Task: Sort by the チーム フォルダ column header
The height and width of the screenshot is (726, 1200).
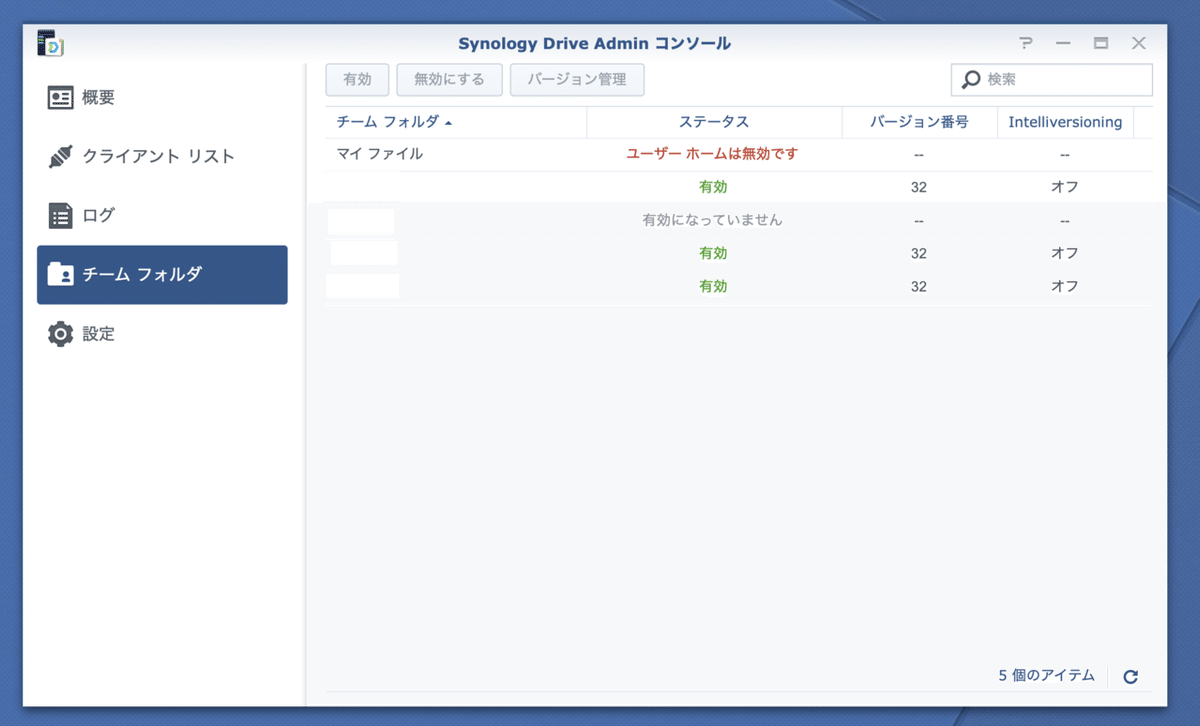Action: [392, 122]
